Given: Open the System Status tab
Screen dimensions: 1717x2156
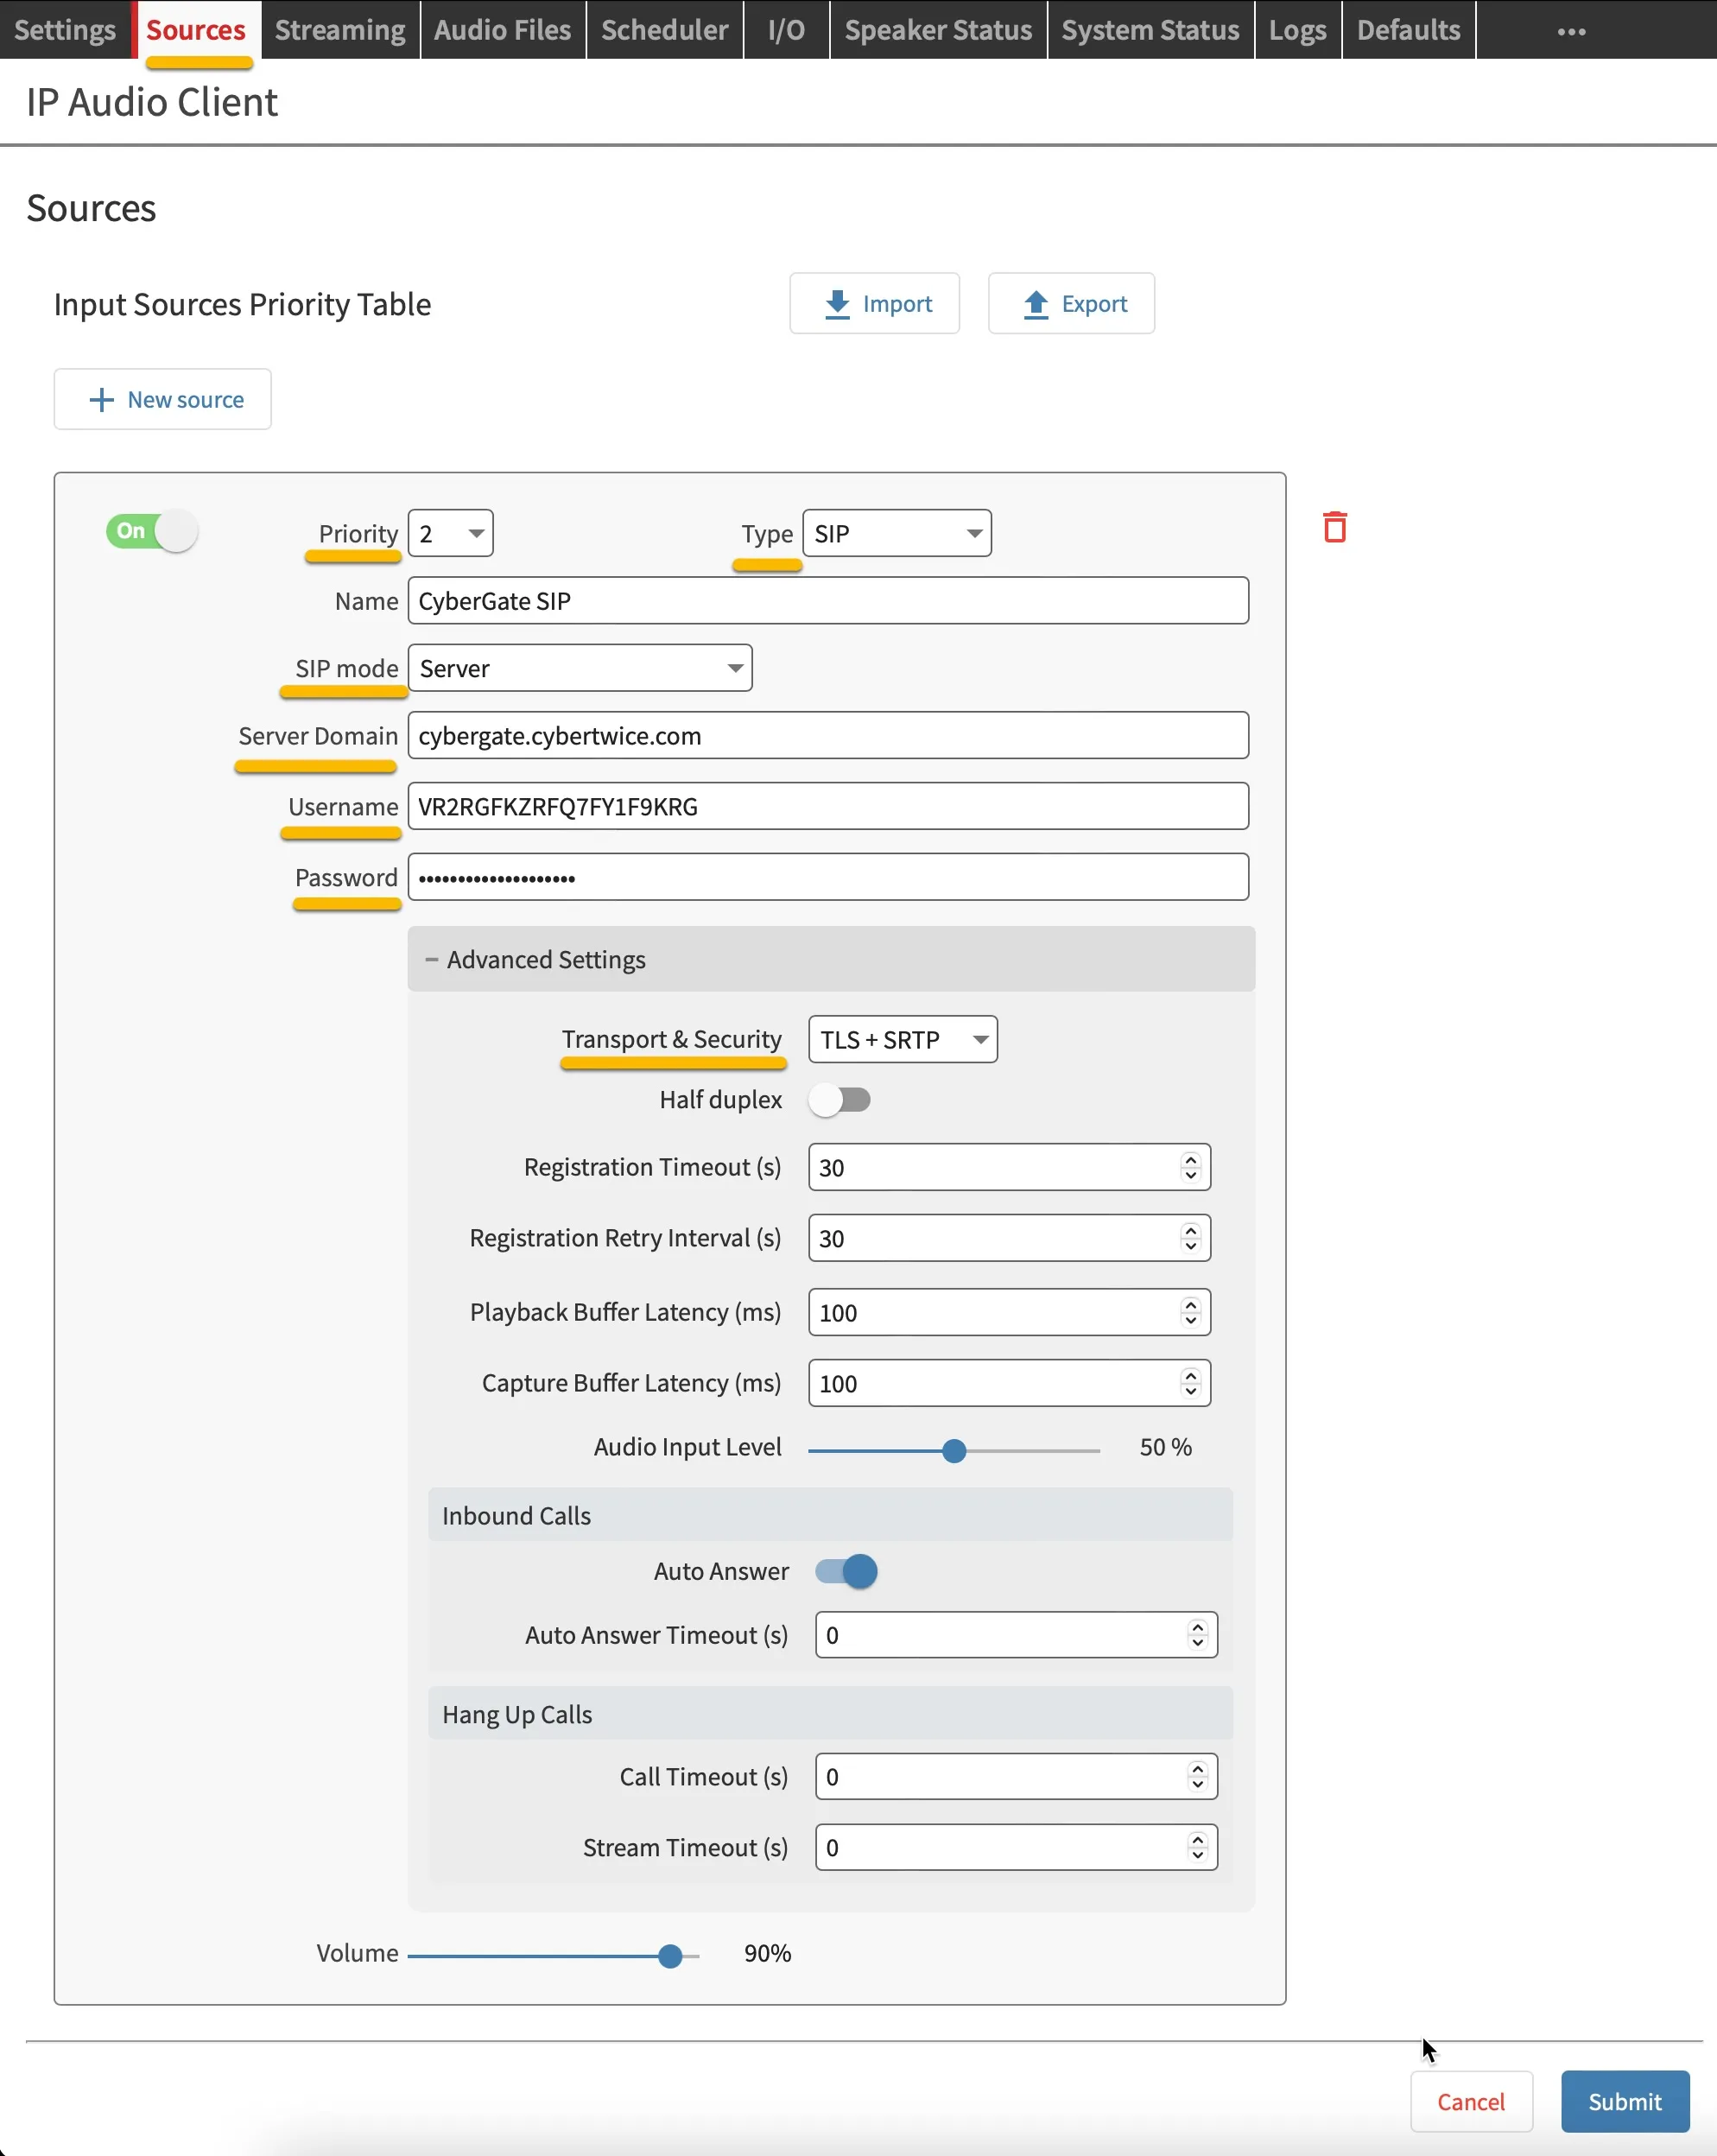Looking at the screenshot, I should [x=1150, y=30].
